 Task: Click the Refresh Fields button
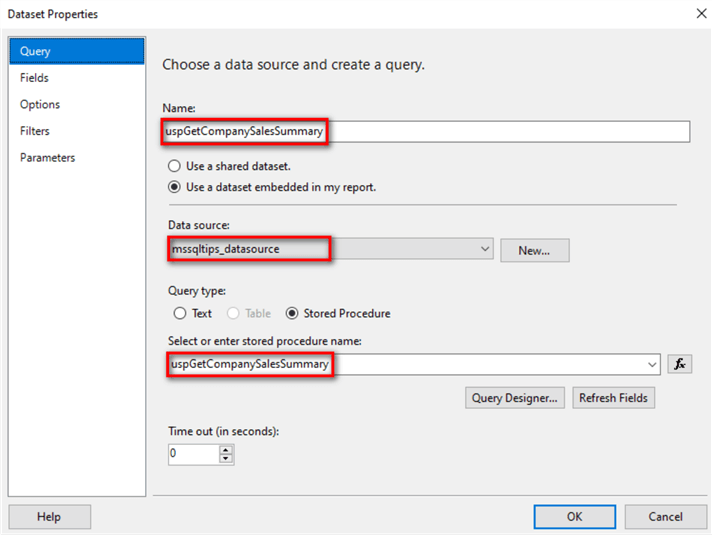[613, 398]
